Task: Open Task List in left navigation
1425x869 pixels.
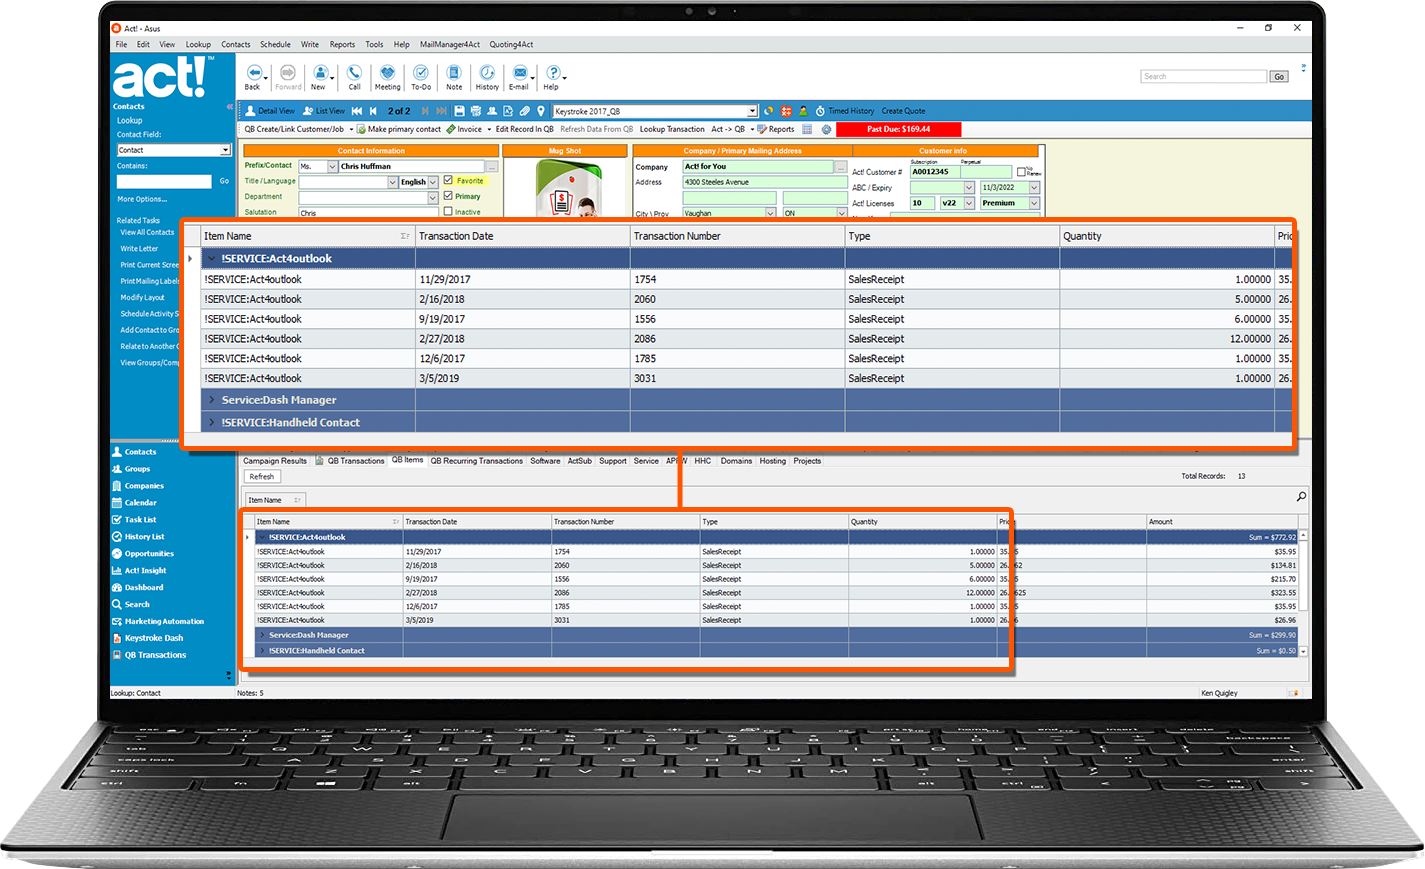Action: point(134,520)
